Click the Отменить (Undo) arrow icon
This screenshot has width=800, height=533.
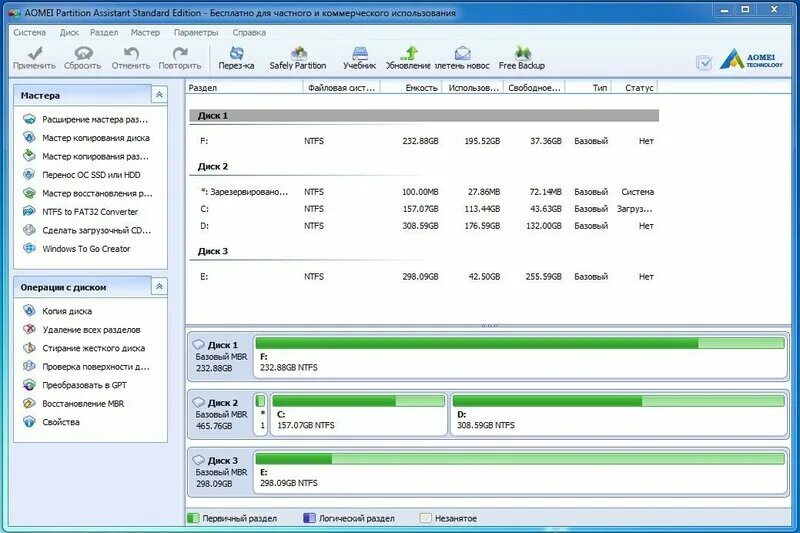click(131, 53)
